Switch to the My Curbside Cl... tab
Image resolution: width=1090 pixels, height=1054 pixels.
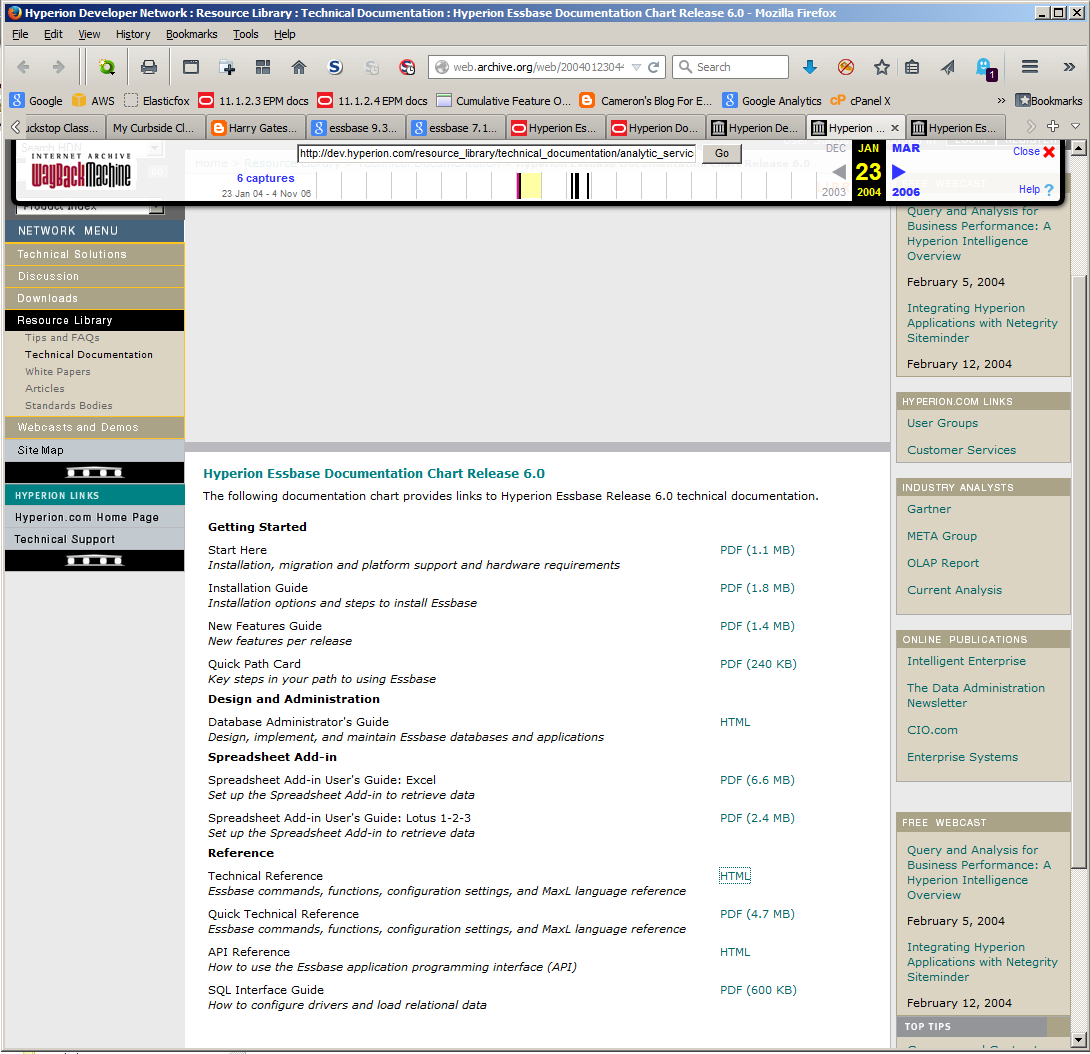point(155,128)
